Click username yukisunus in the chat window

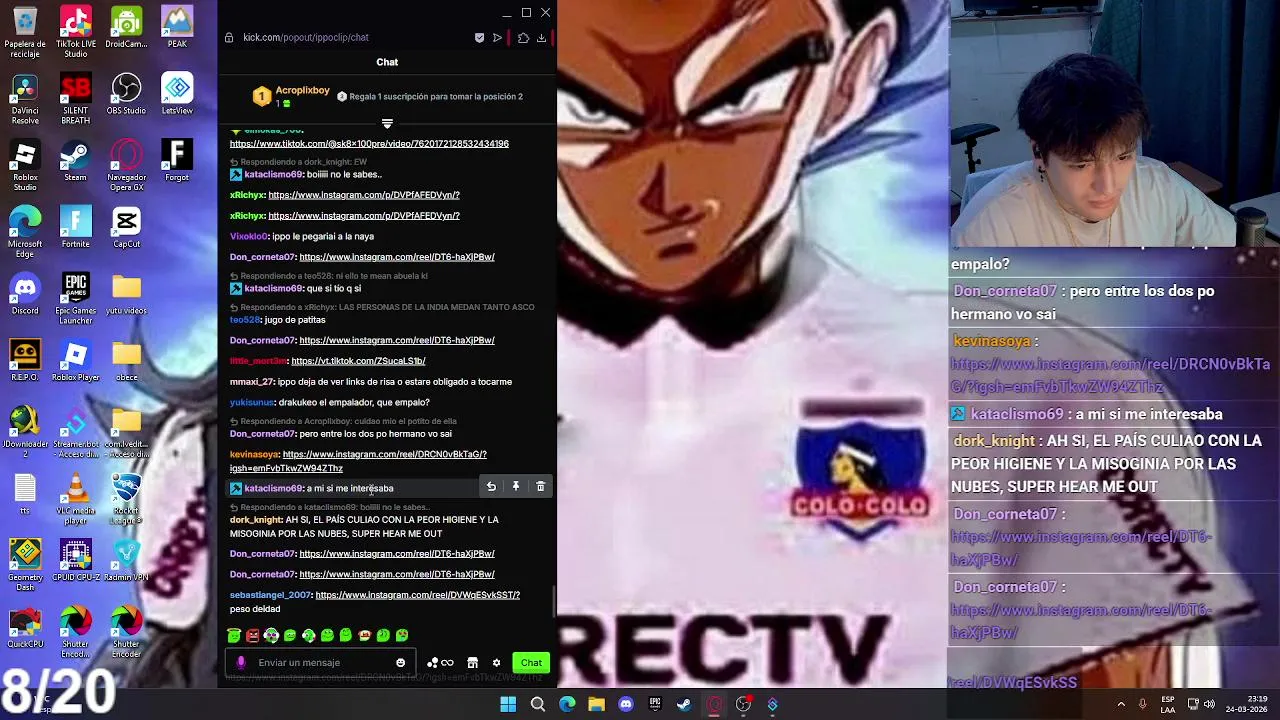pos(252,402)
